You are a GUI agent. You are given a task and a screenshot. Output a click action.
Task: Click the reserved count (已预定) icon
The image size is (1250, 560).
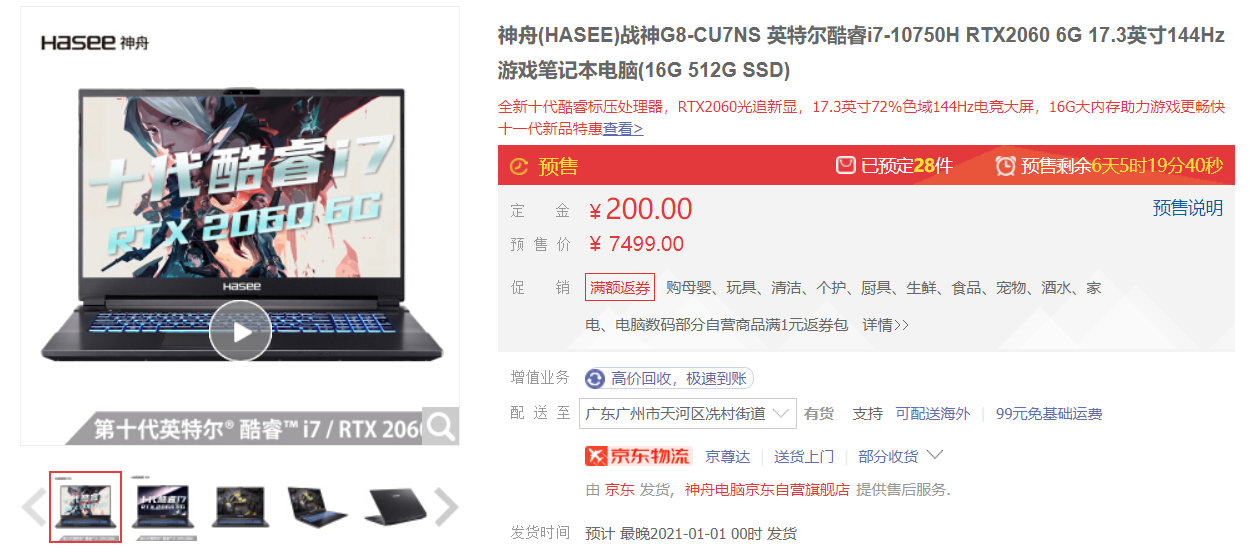click(846, 166)
